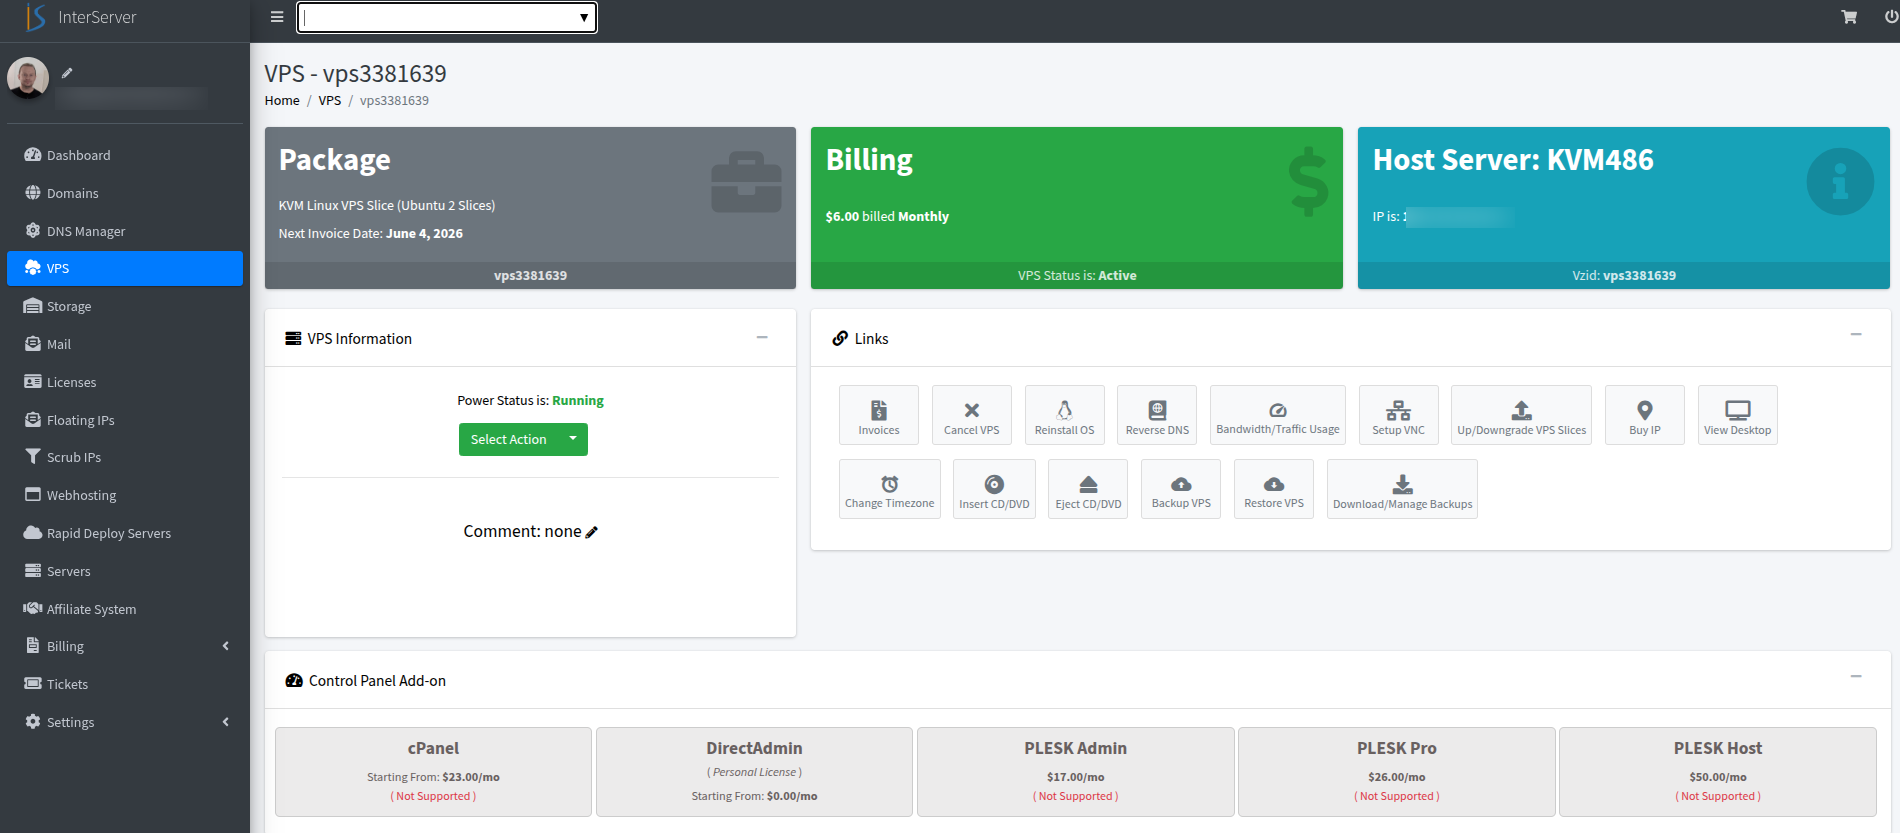The image size is (1900, 833).
Task: Click the Cancel VPS tile
Action: (x=972, y=415)
